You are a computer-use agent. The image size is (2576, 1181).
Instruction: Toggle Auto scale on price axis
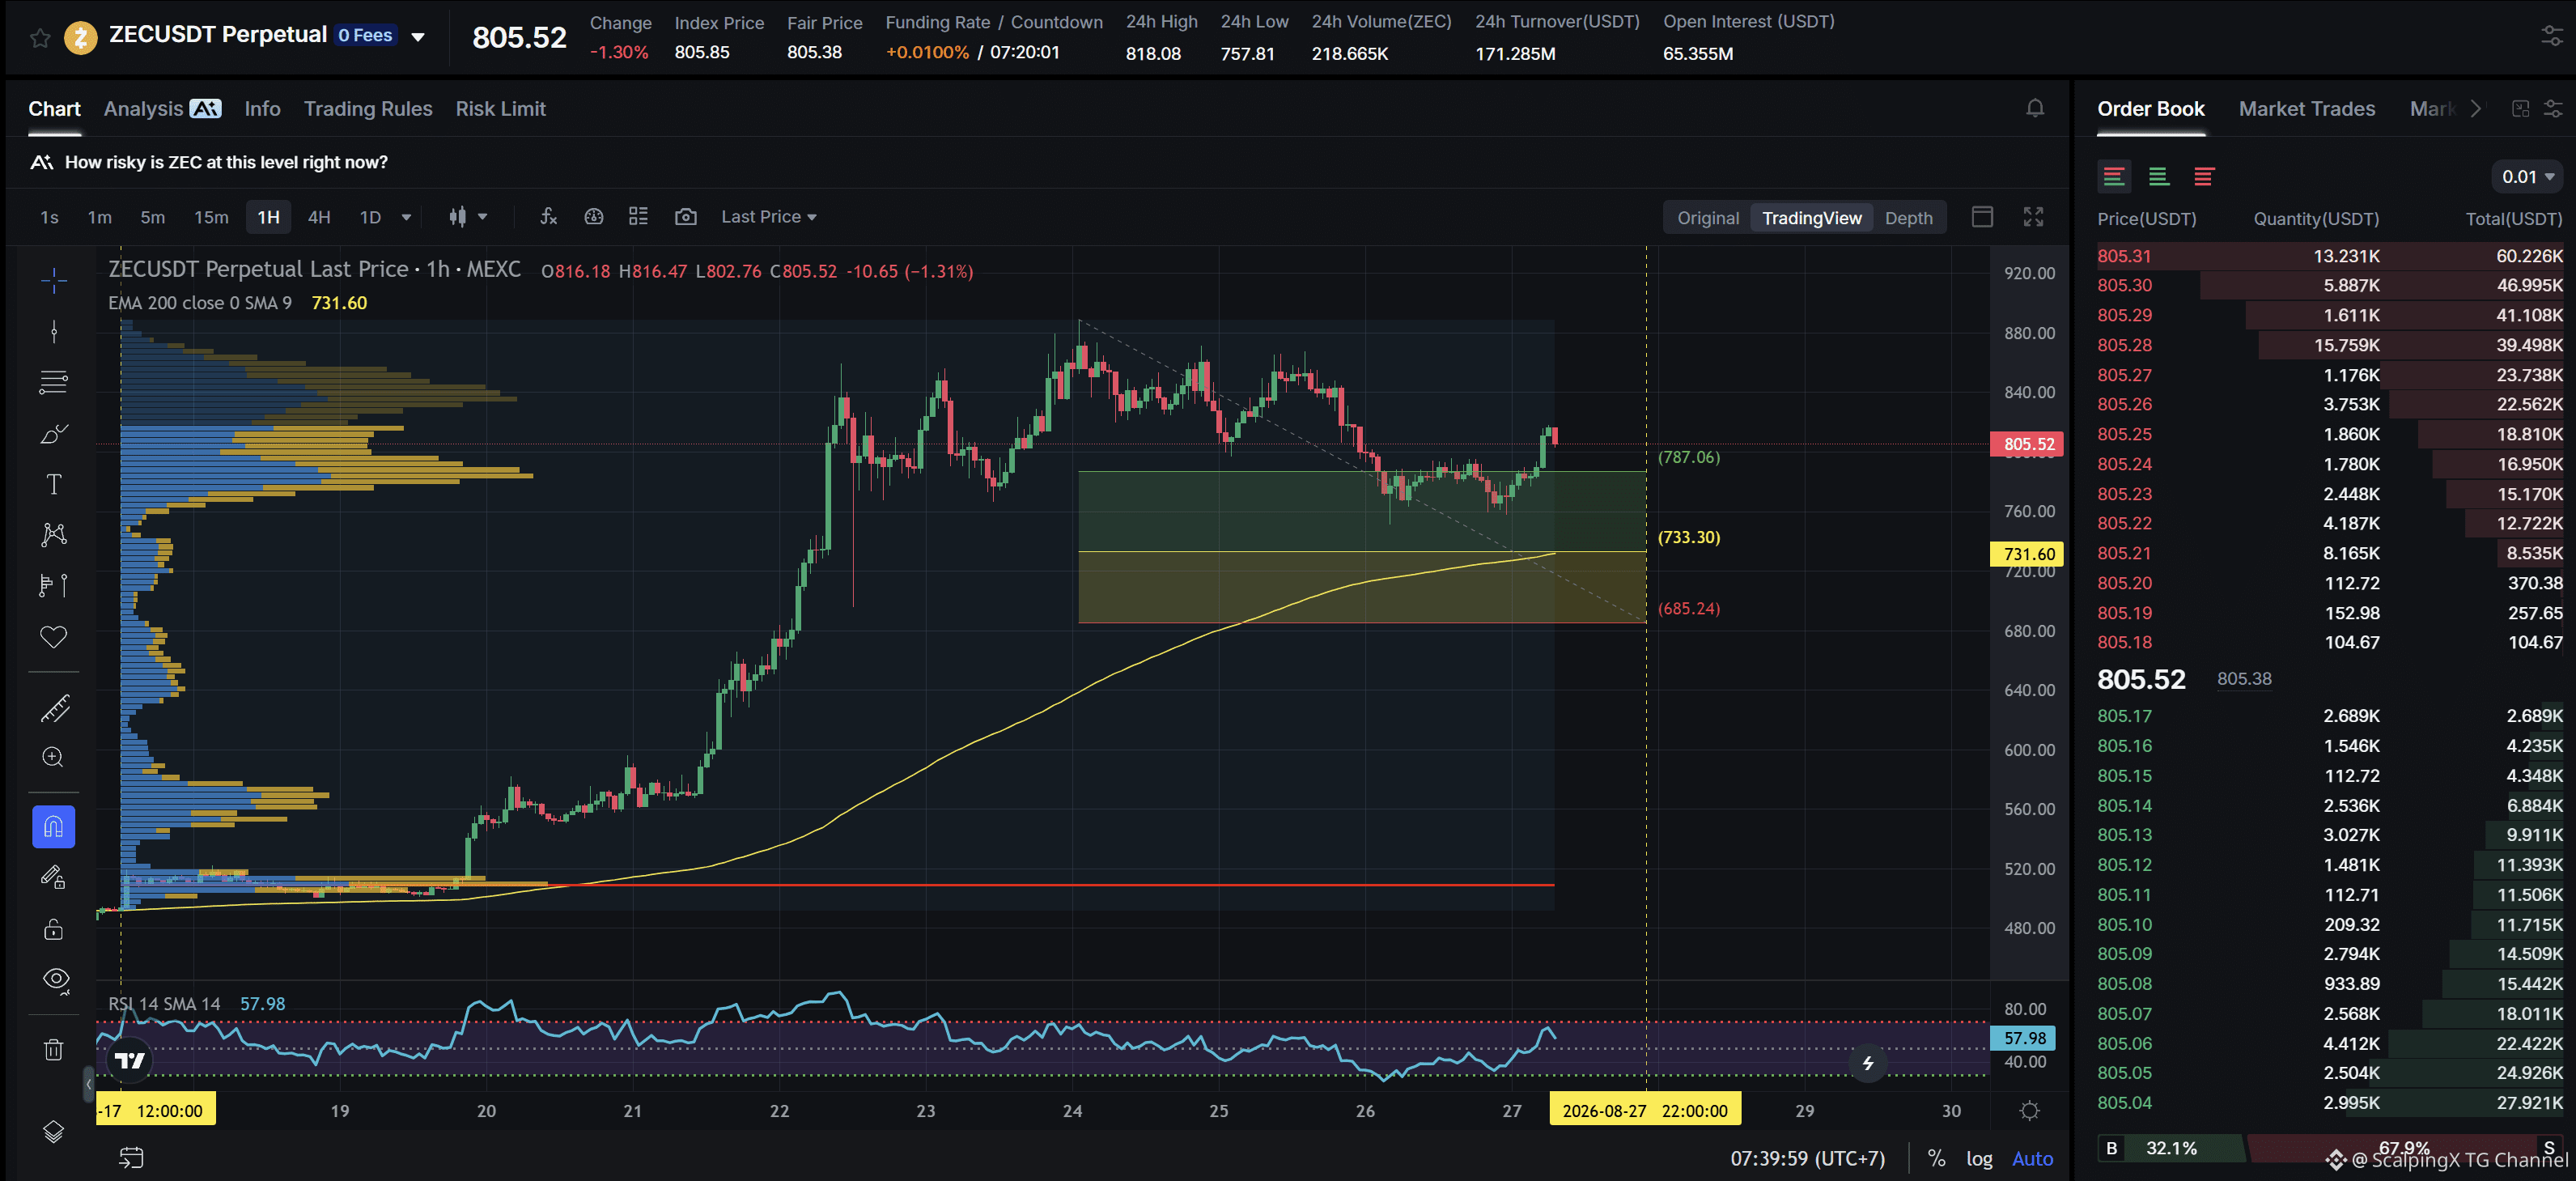(x=2032, y=1158)
